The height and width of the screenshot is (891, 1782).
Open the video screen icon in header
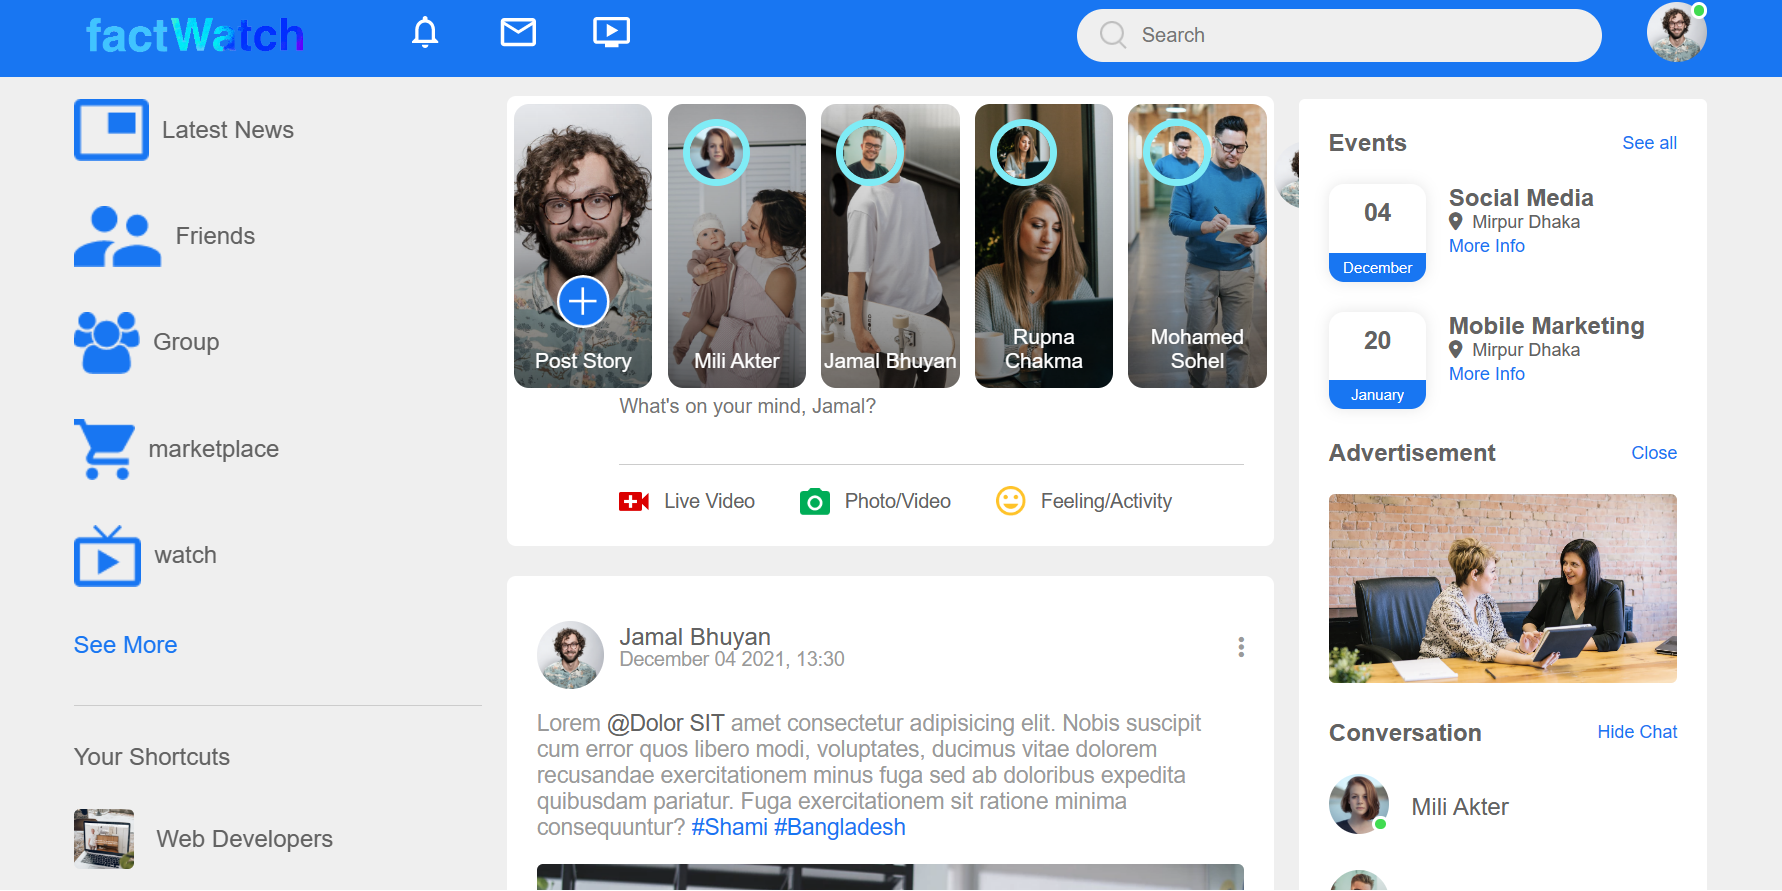[x=611, y=33]
